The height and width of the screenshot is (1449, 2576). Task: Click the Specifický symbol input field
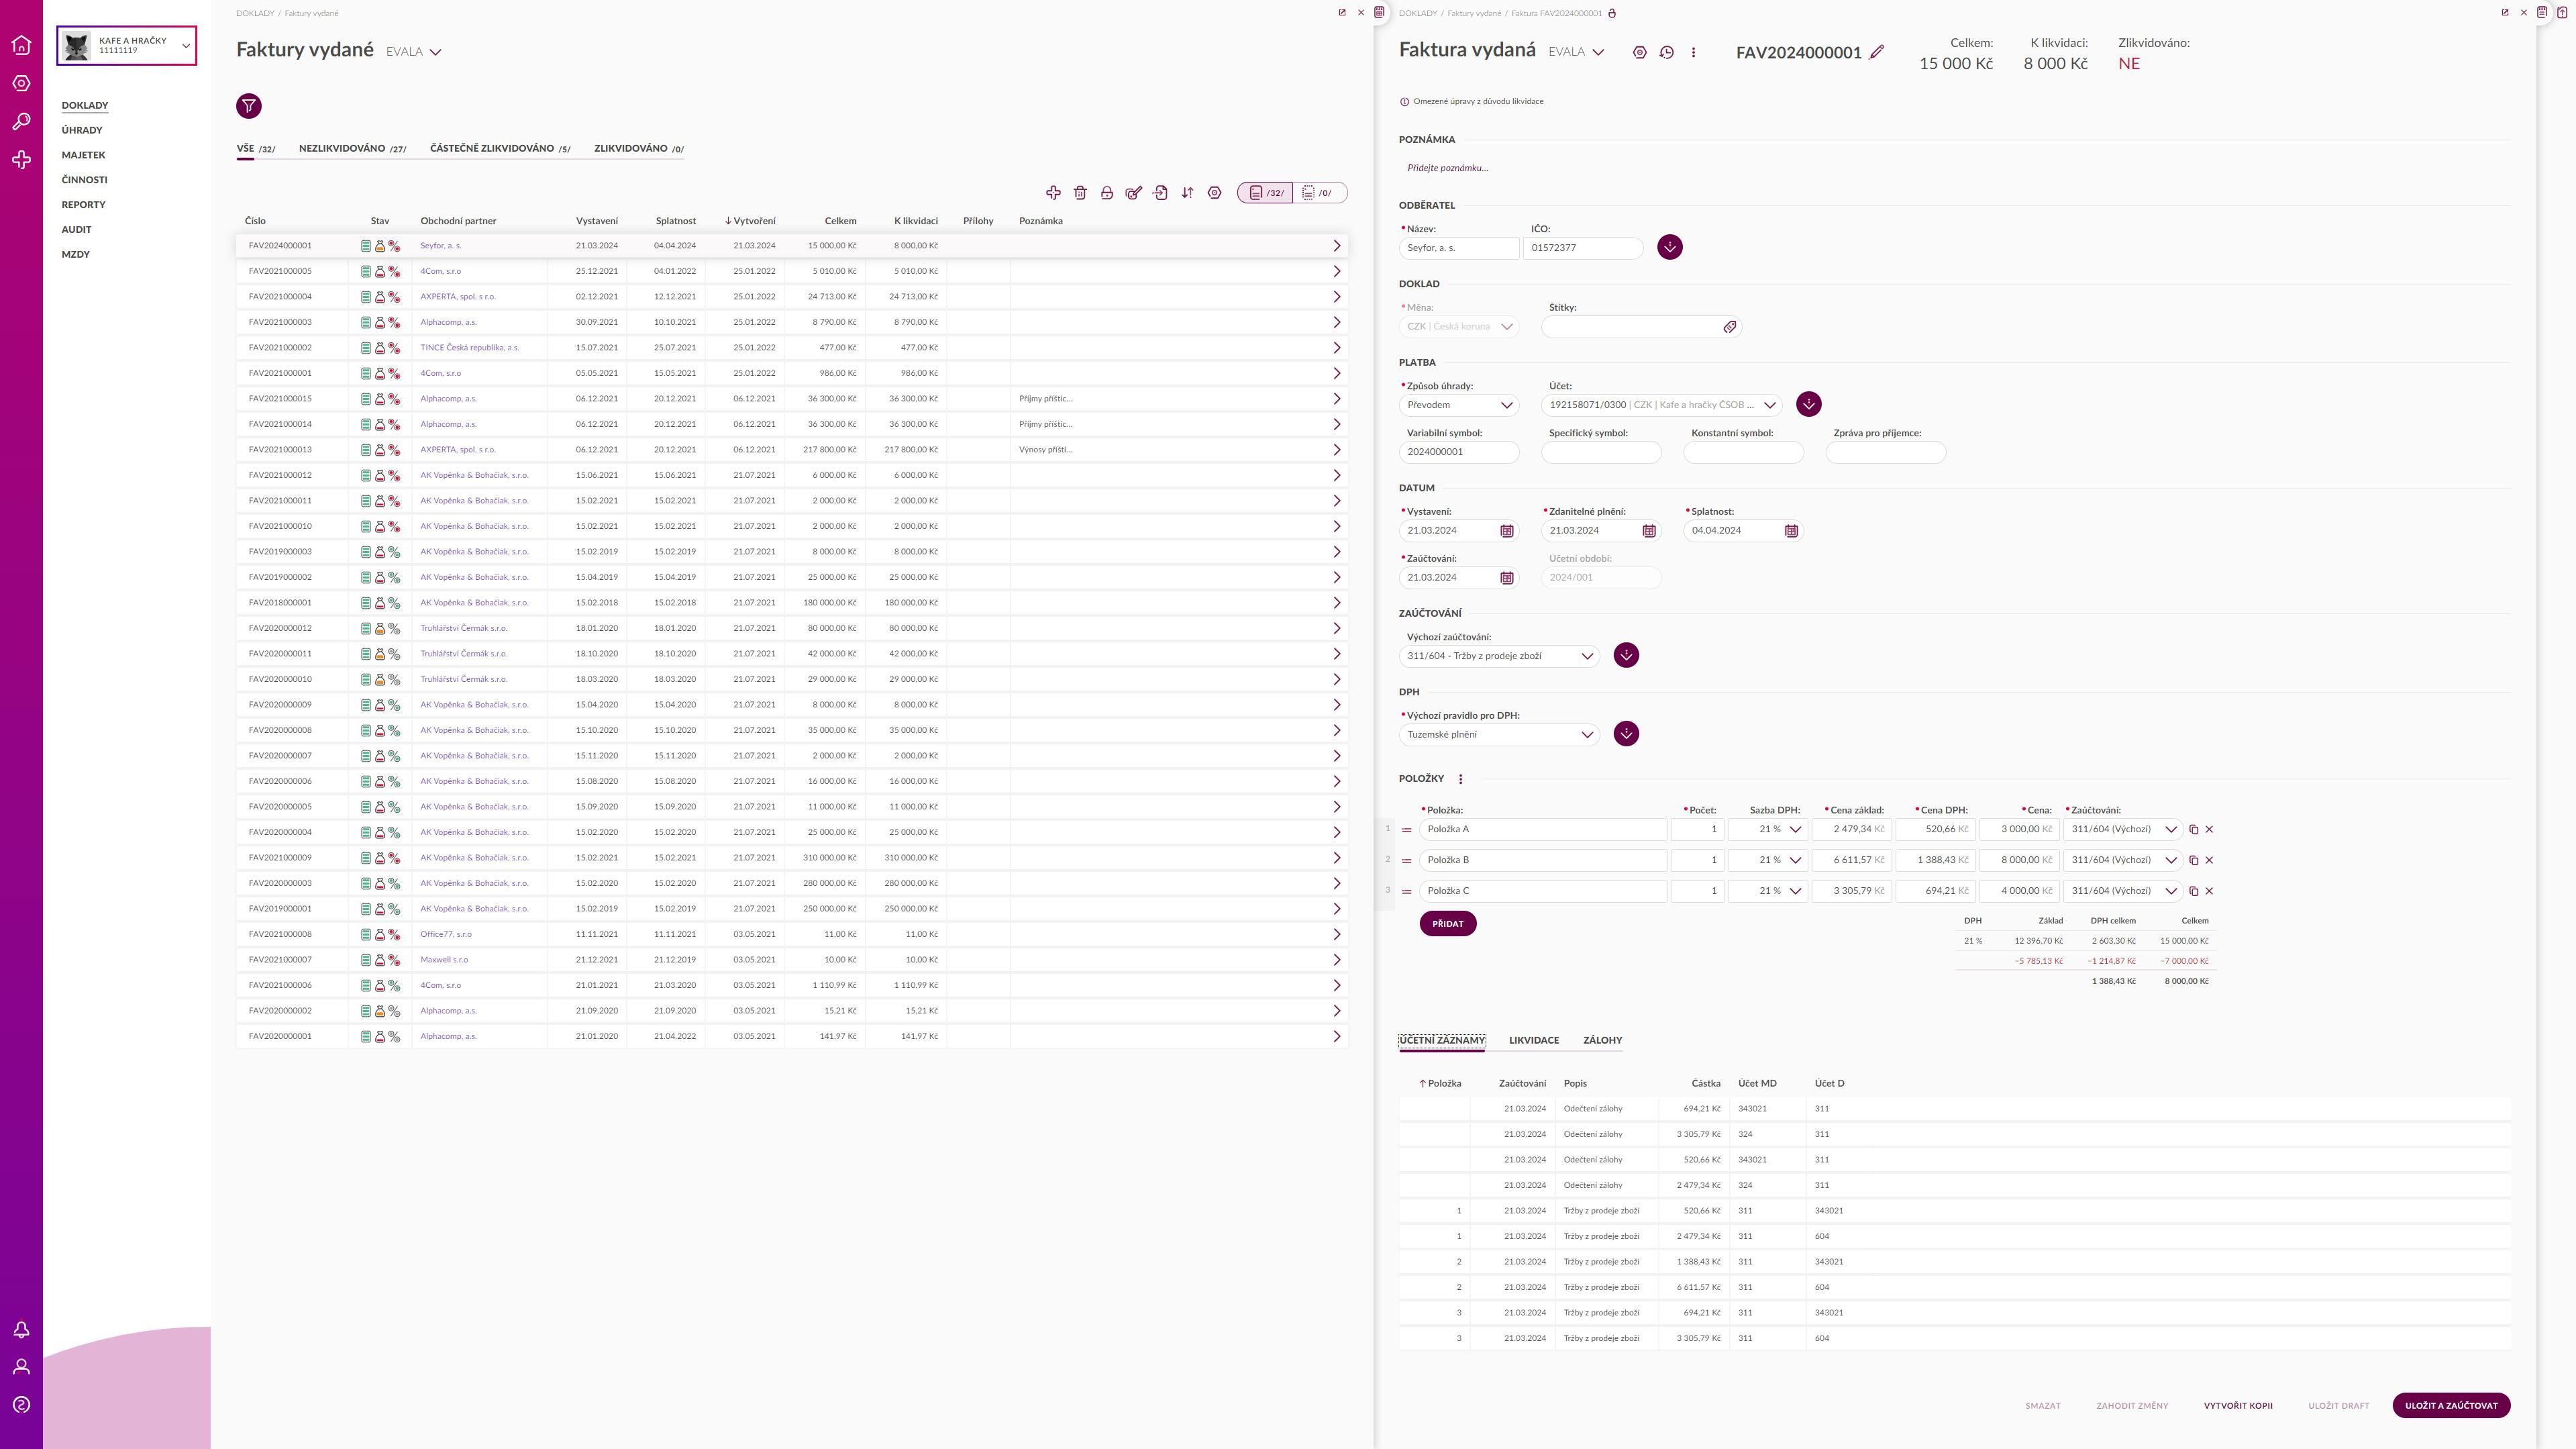[x=1601, y=452]
